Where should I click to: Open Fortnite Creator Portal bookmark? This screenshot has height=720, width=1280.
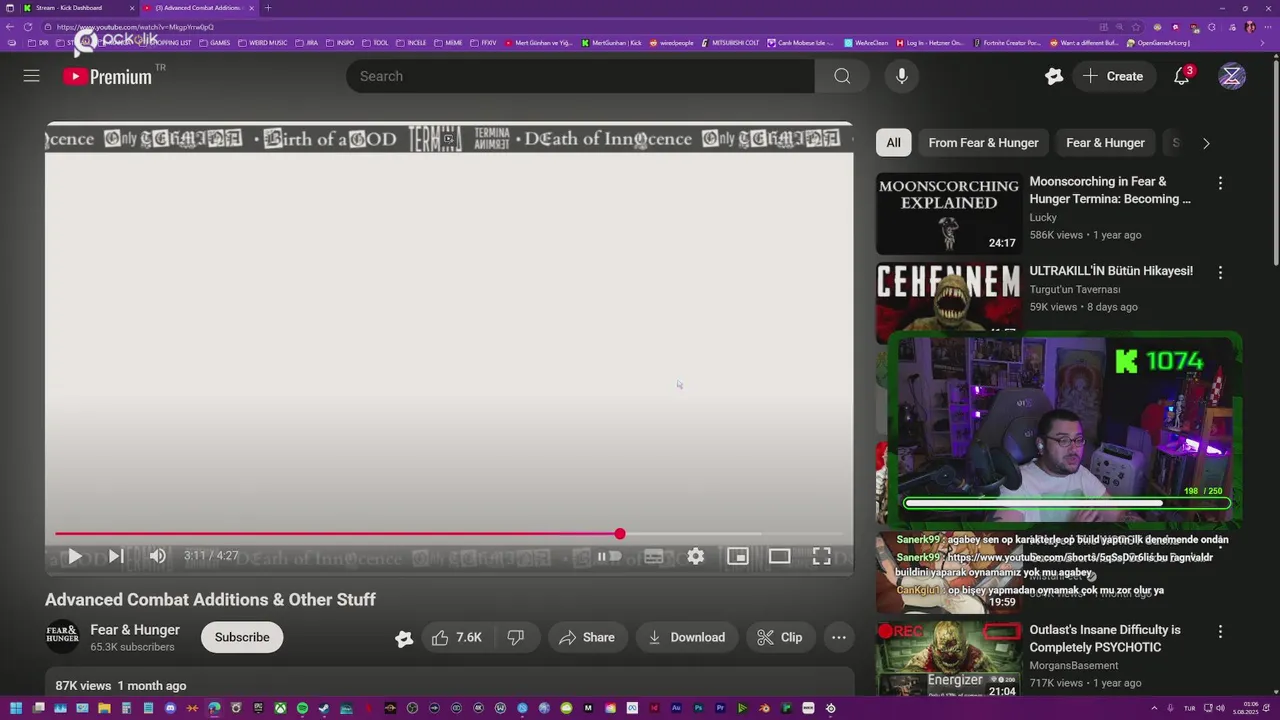[1007, 43]
